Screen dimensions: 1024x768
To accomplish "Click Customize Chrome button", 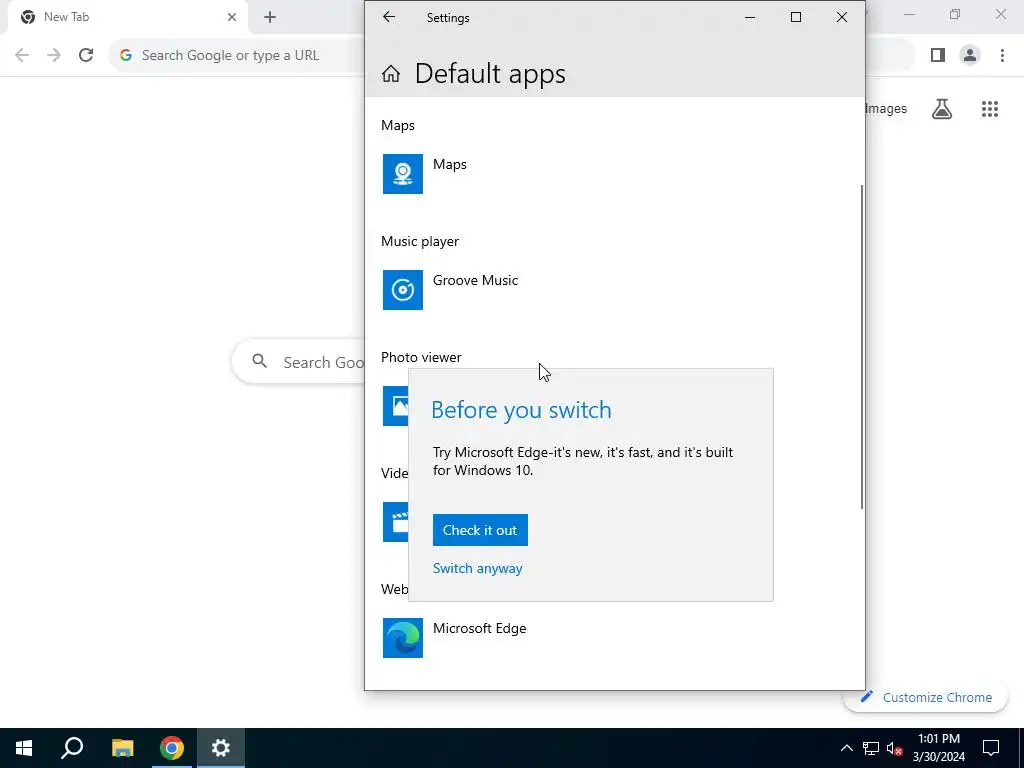I will coord(926,697).
